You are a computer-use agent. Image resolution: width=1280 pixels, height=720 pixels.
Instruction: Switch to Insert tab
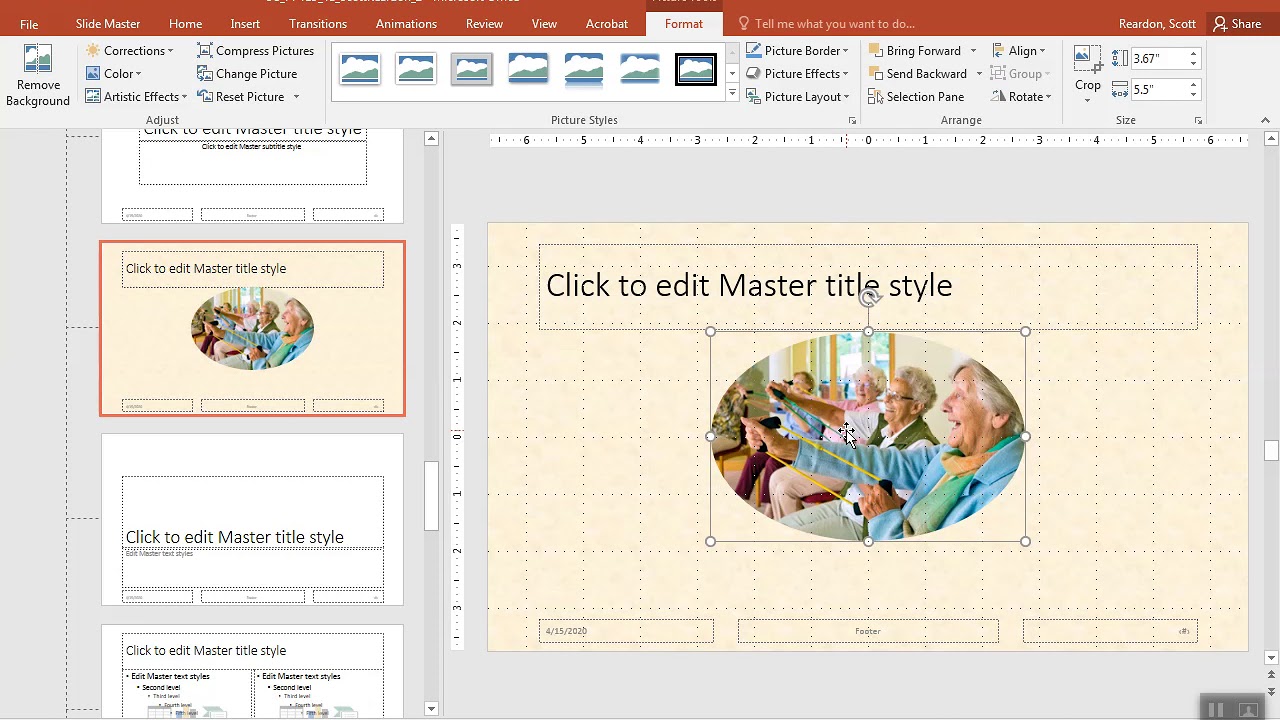click(245, 24)
